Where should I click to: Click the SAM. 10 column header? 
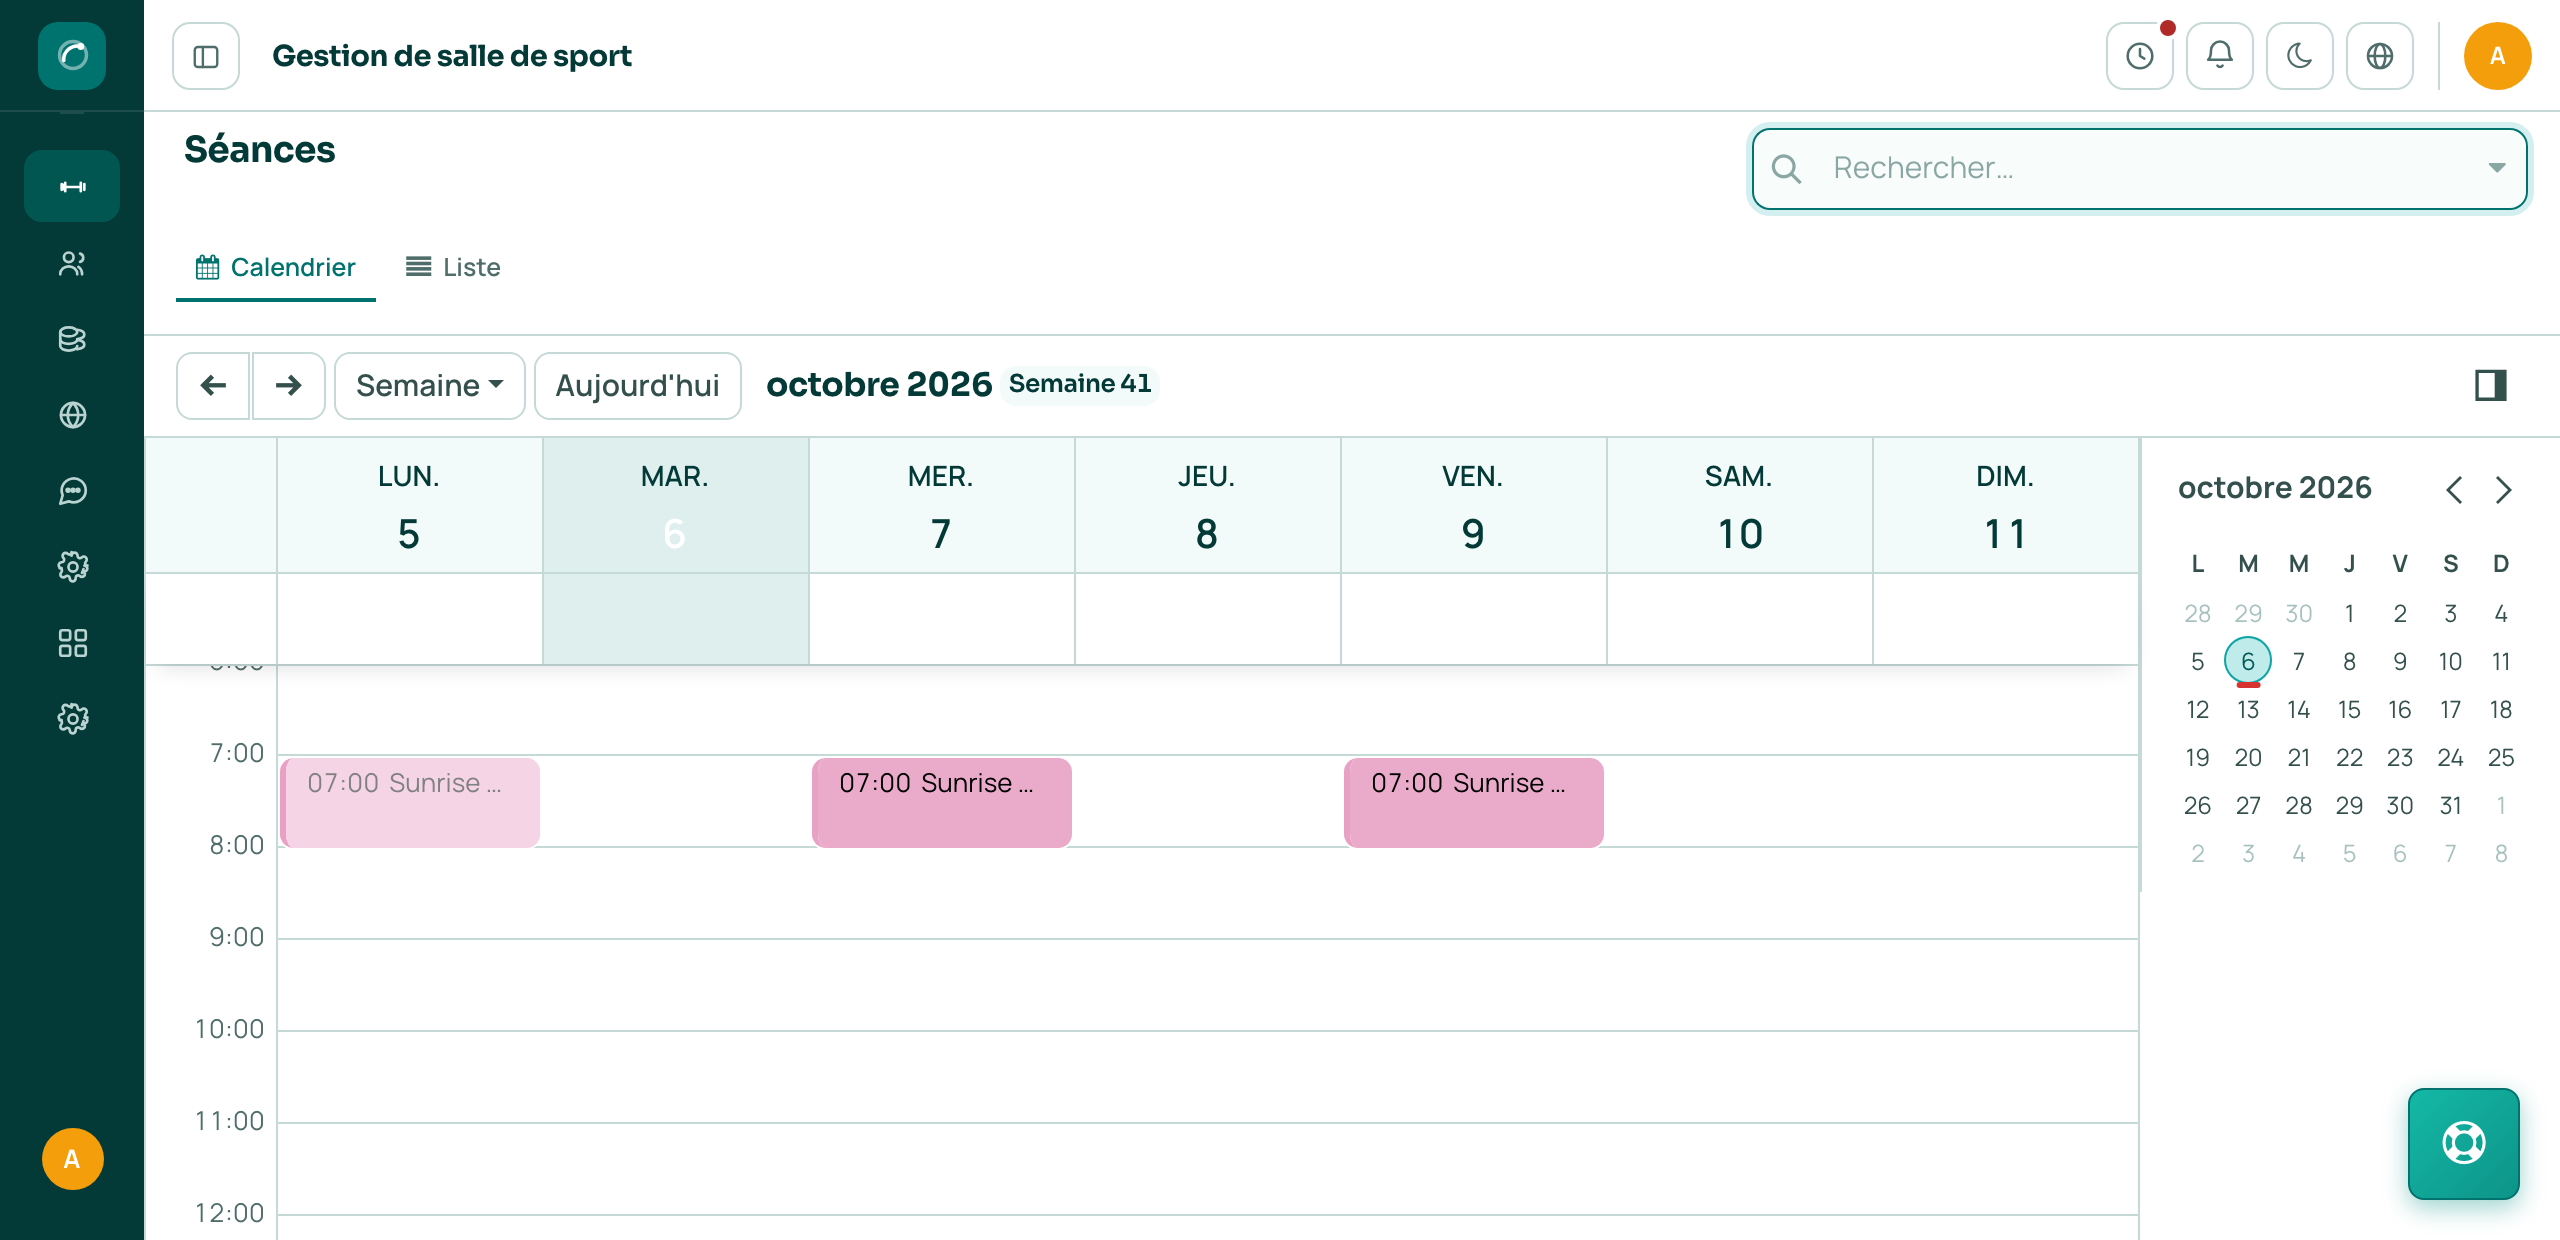click(x=1739, y=506)
